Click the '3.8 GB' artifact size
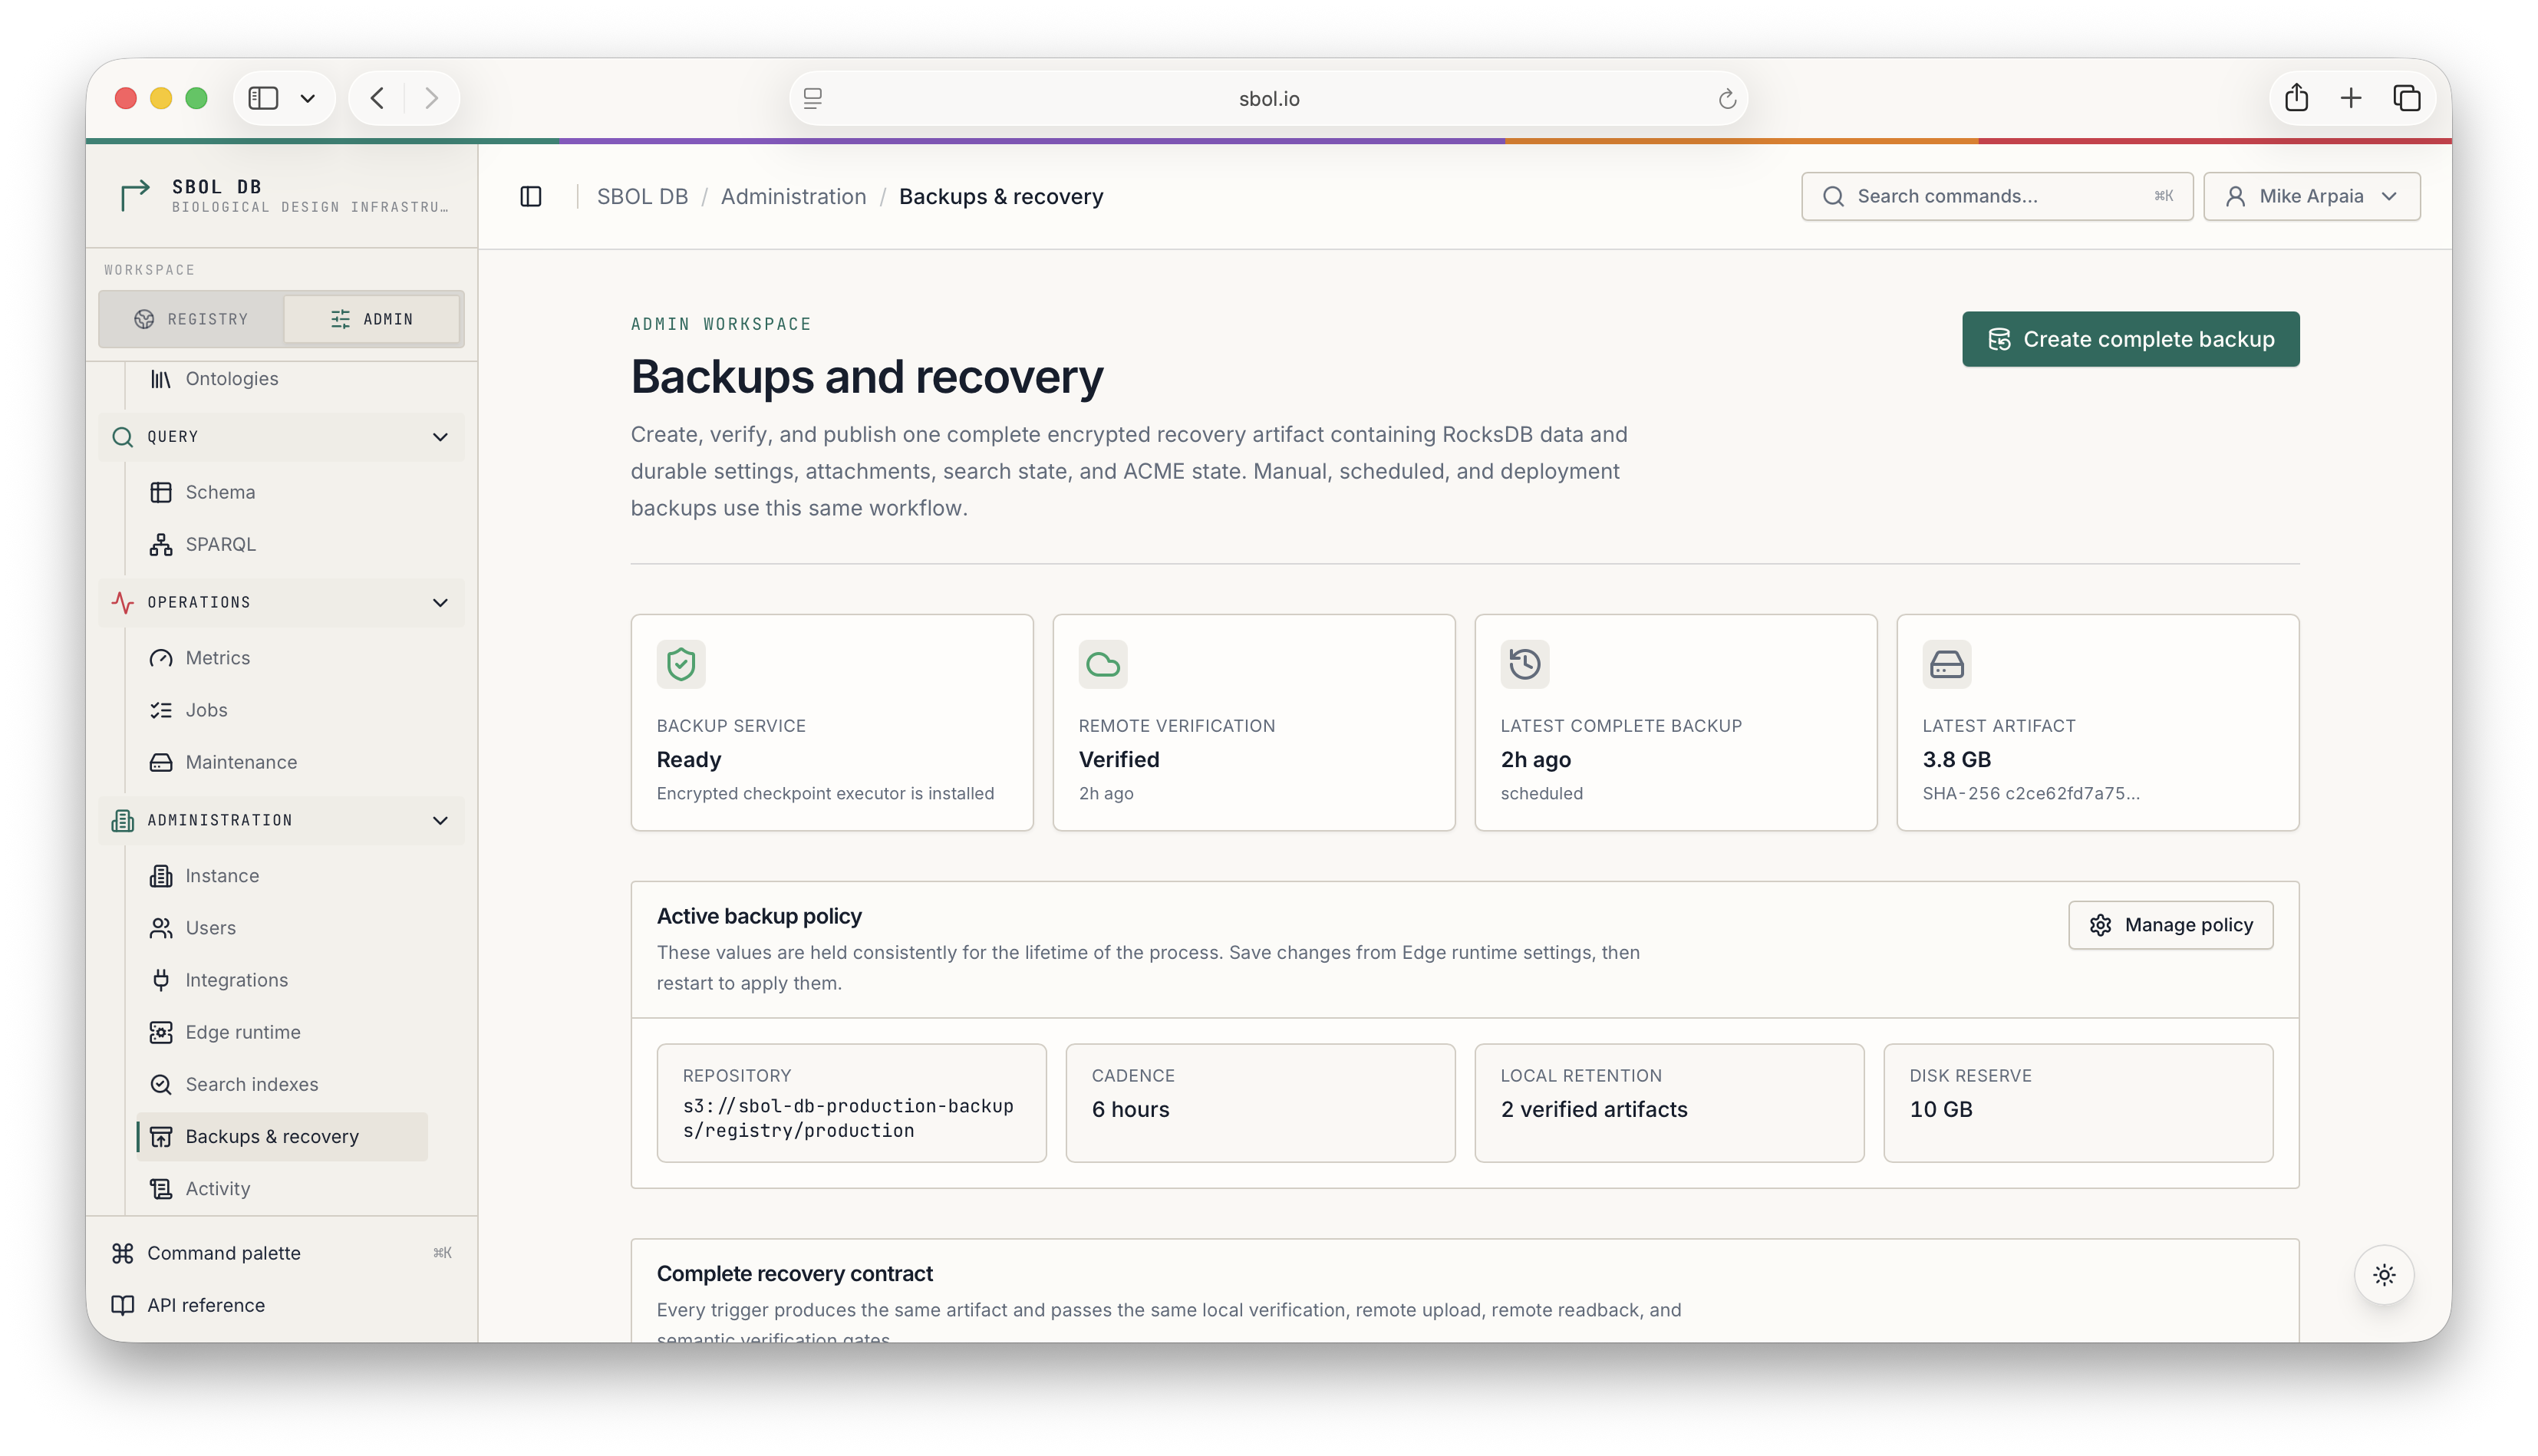Viewport: 2538px width, 1456px height. coord(1956,759)
